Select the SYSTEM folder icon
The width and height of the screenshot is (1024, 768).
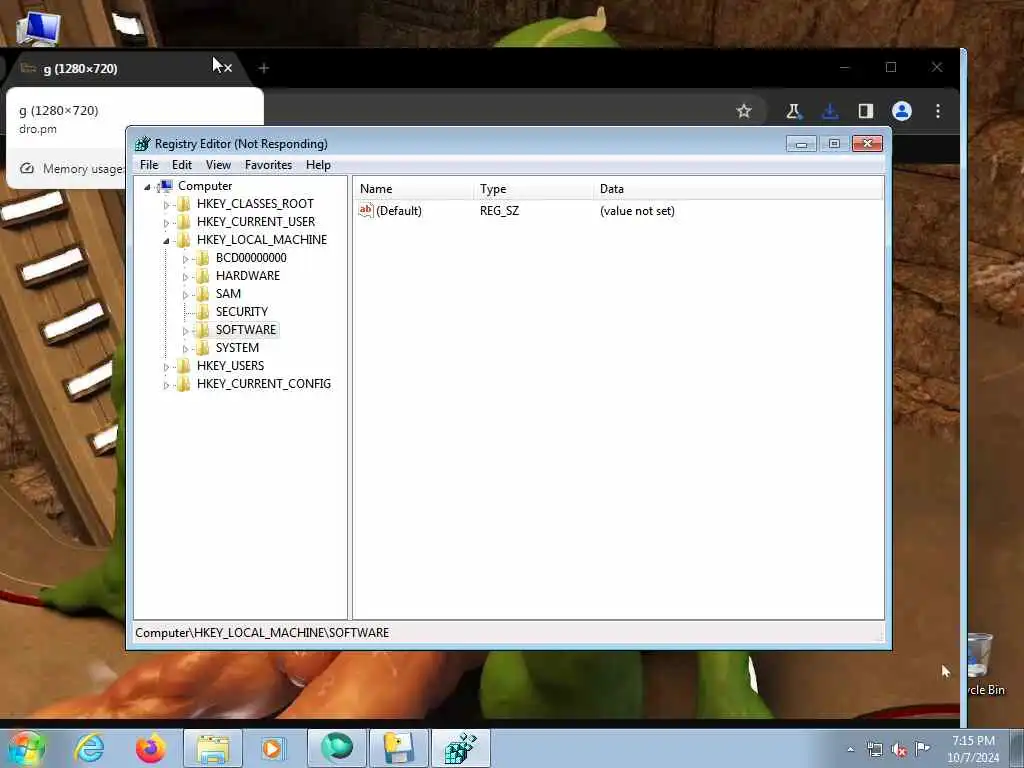tap(203, 347)
